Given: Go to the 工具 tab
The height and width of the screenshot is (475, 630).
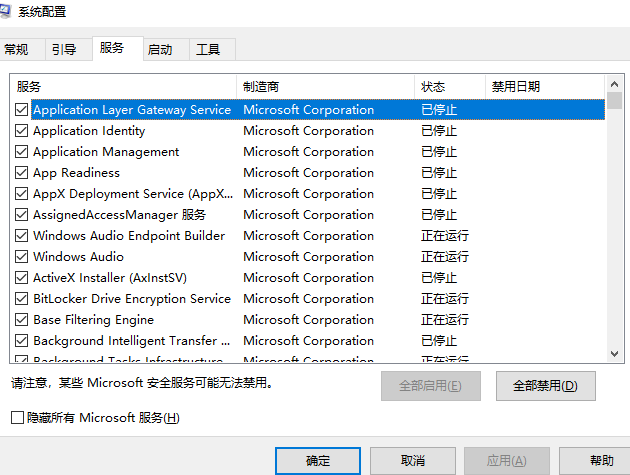Looking at the screenshot, I should (x=208, y=49).
